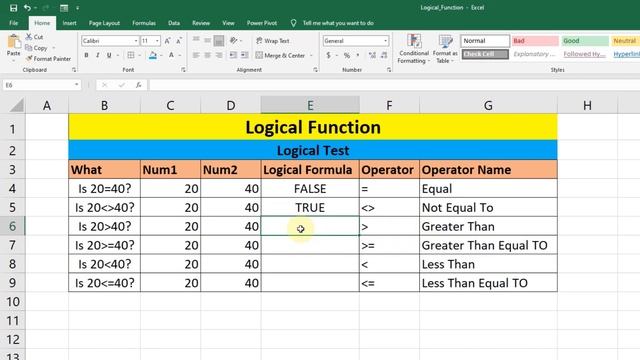Cut the selection with the scissors icon
The width and height of the screenshot is (640, 360).
(29, 37)
